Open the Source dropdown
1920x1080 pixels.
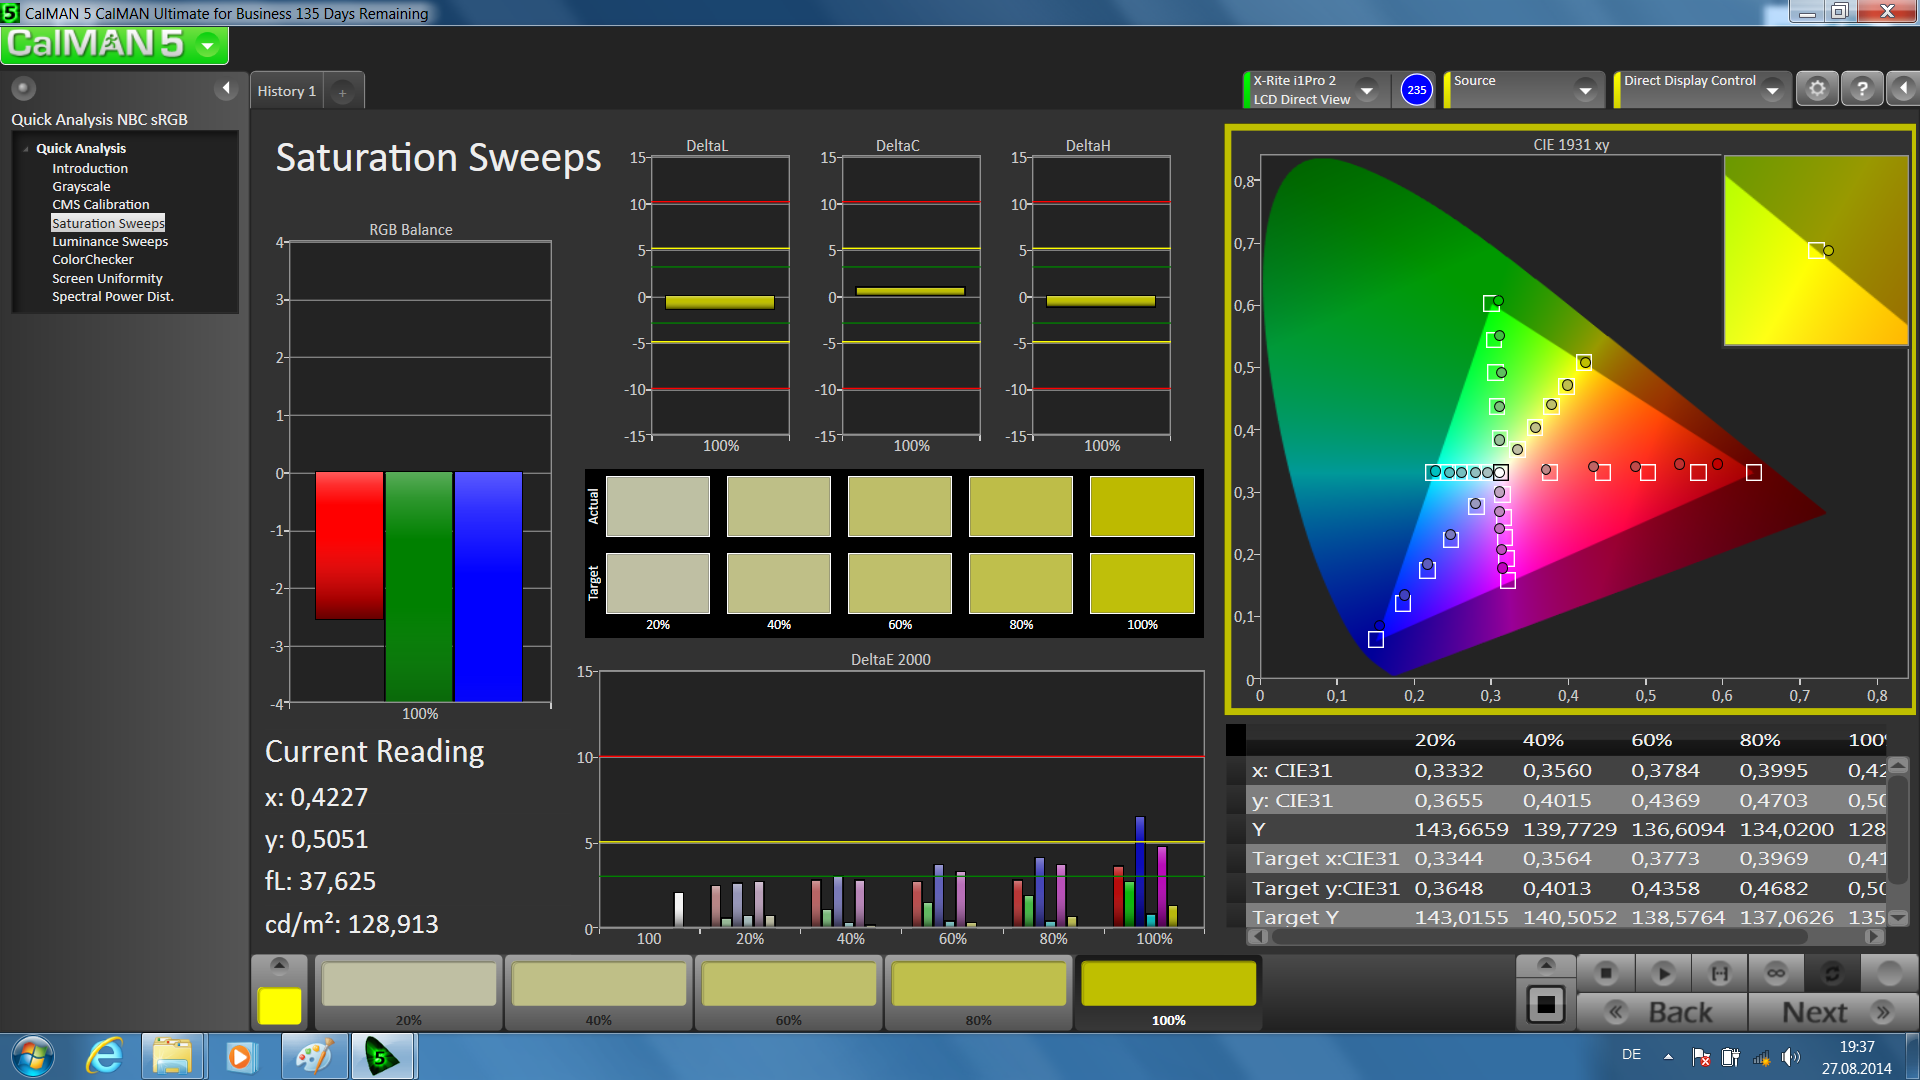(x=1584, y=90)
